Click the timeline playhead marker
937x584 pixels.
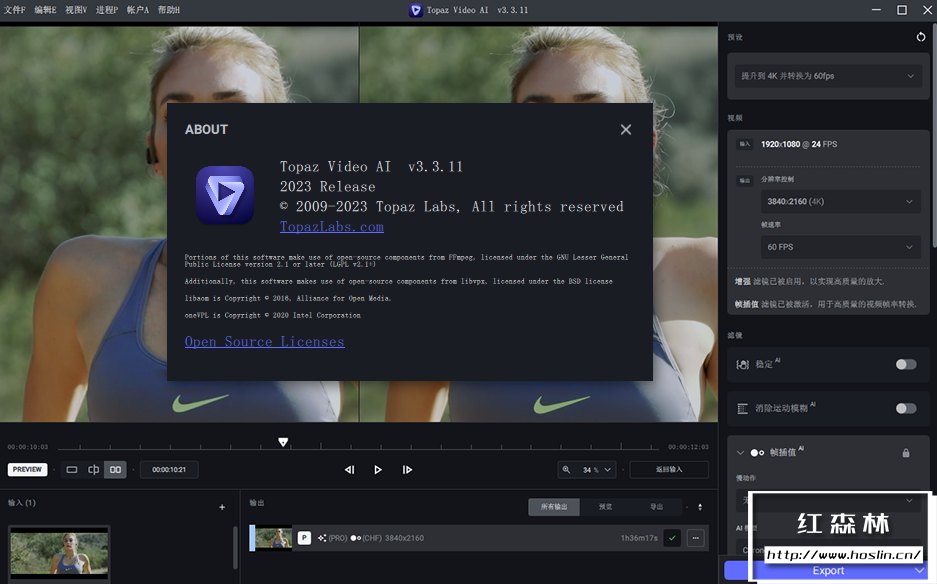click(283, 442)
